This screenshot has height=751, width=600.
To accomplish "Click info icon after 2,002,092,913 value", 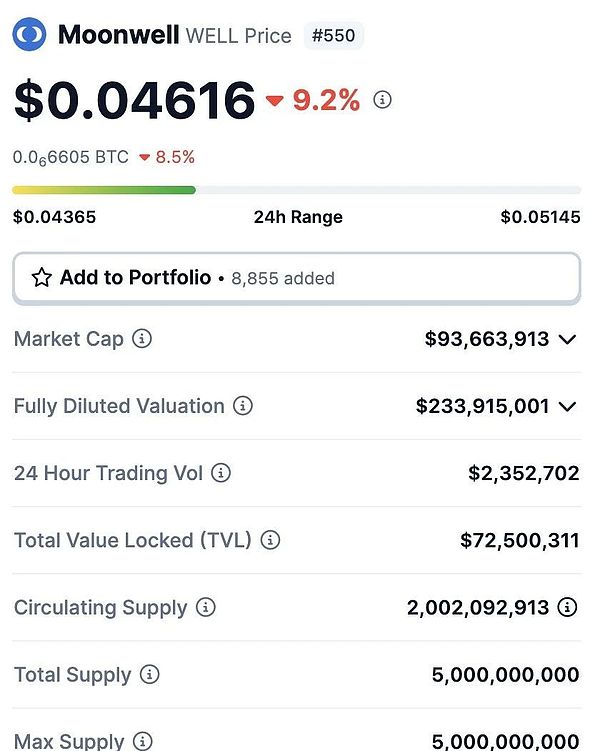I will 567,607.
